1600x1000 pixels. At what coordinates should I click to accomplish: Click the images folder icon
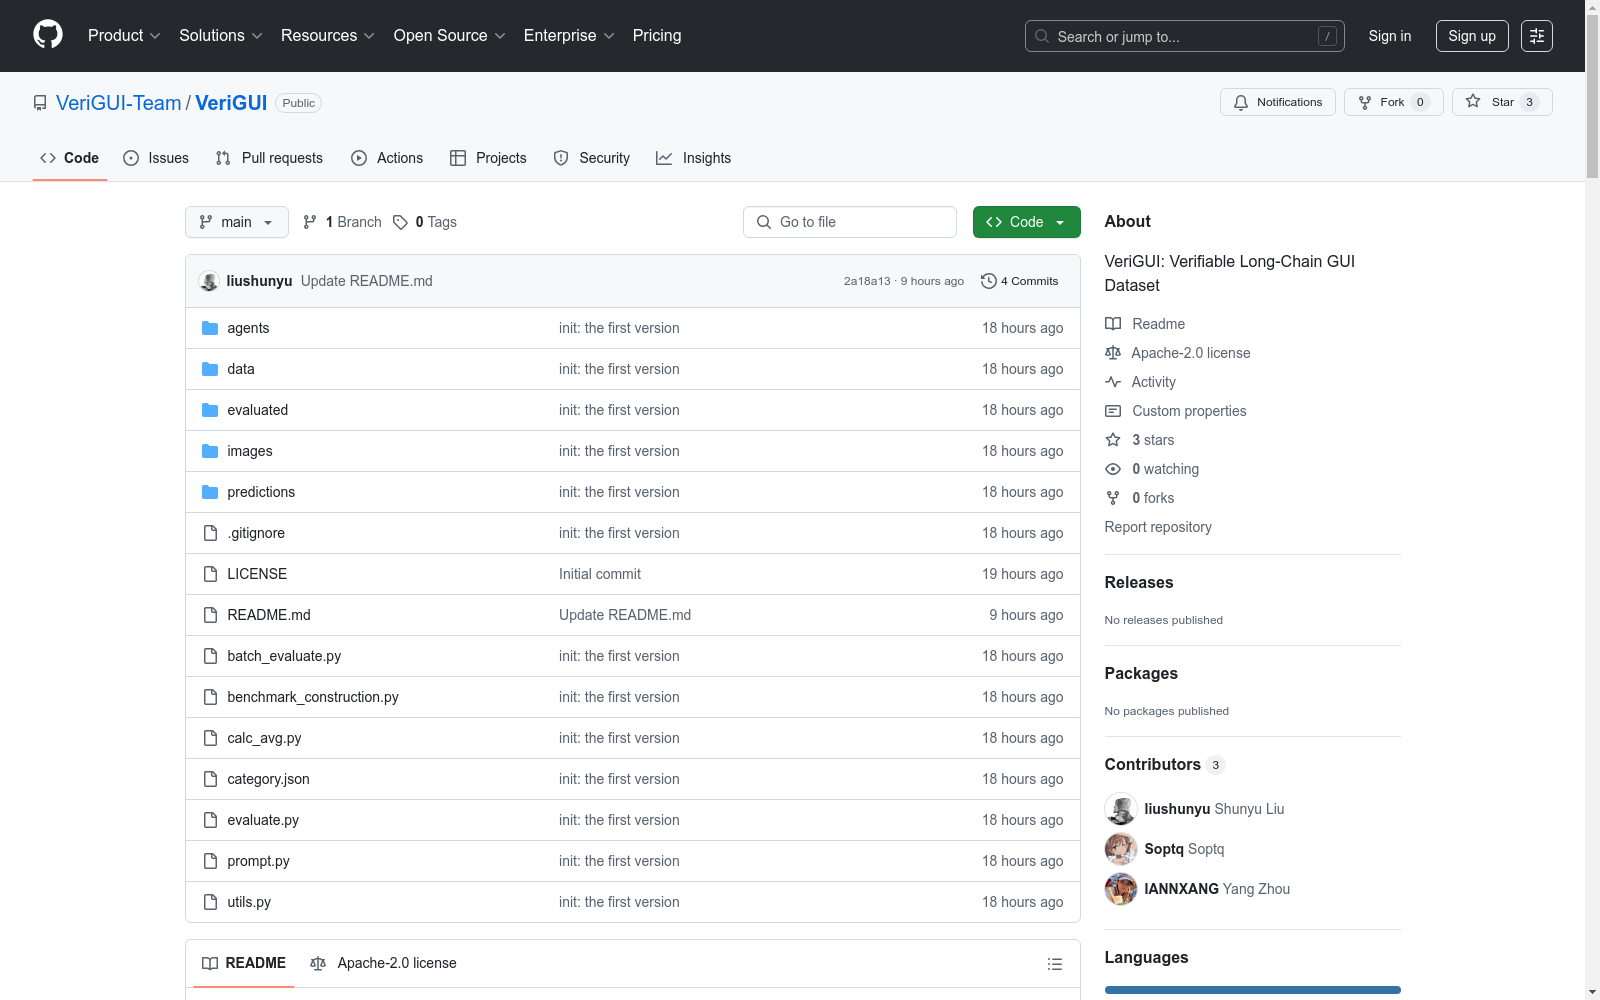pyautogui.click(x=210, y=451)
